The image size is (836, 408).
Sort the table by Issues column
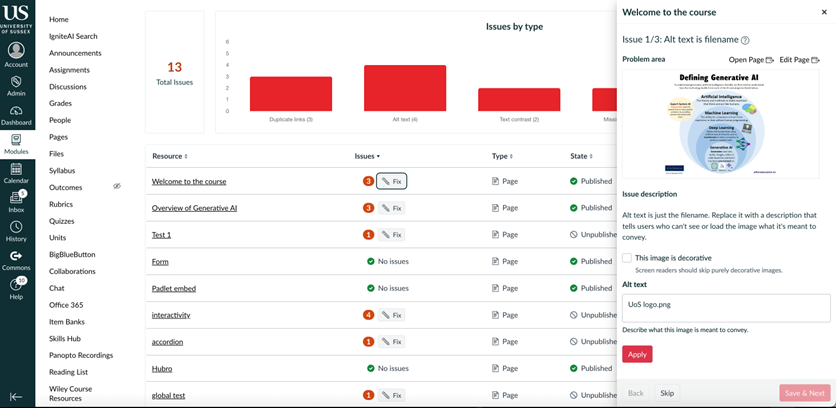367,156
